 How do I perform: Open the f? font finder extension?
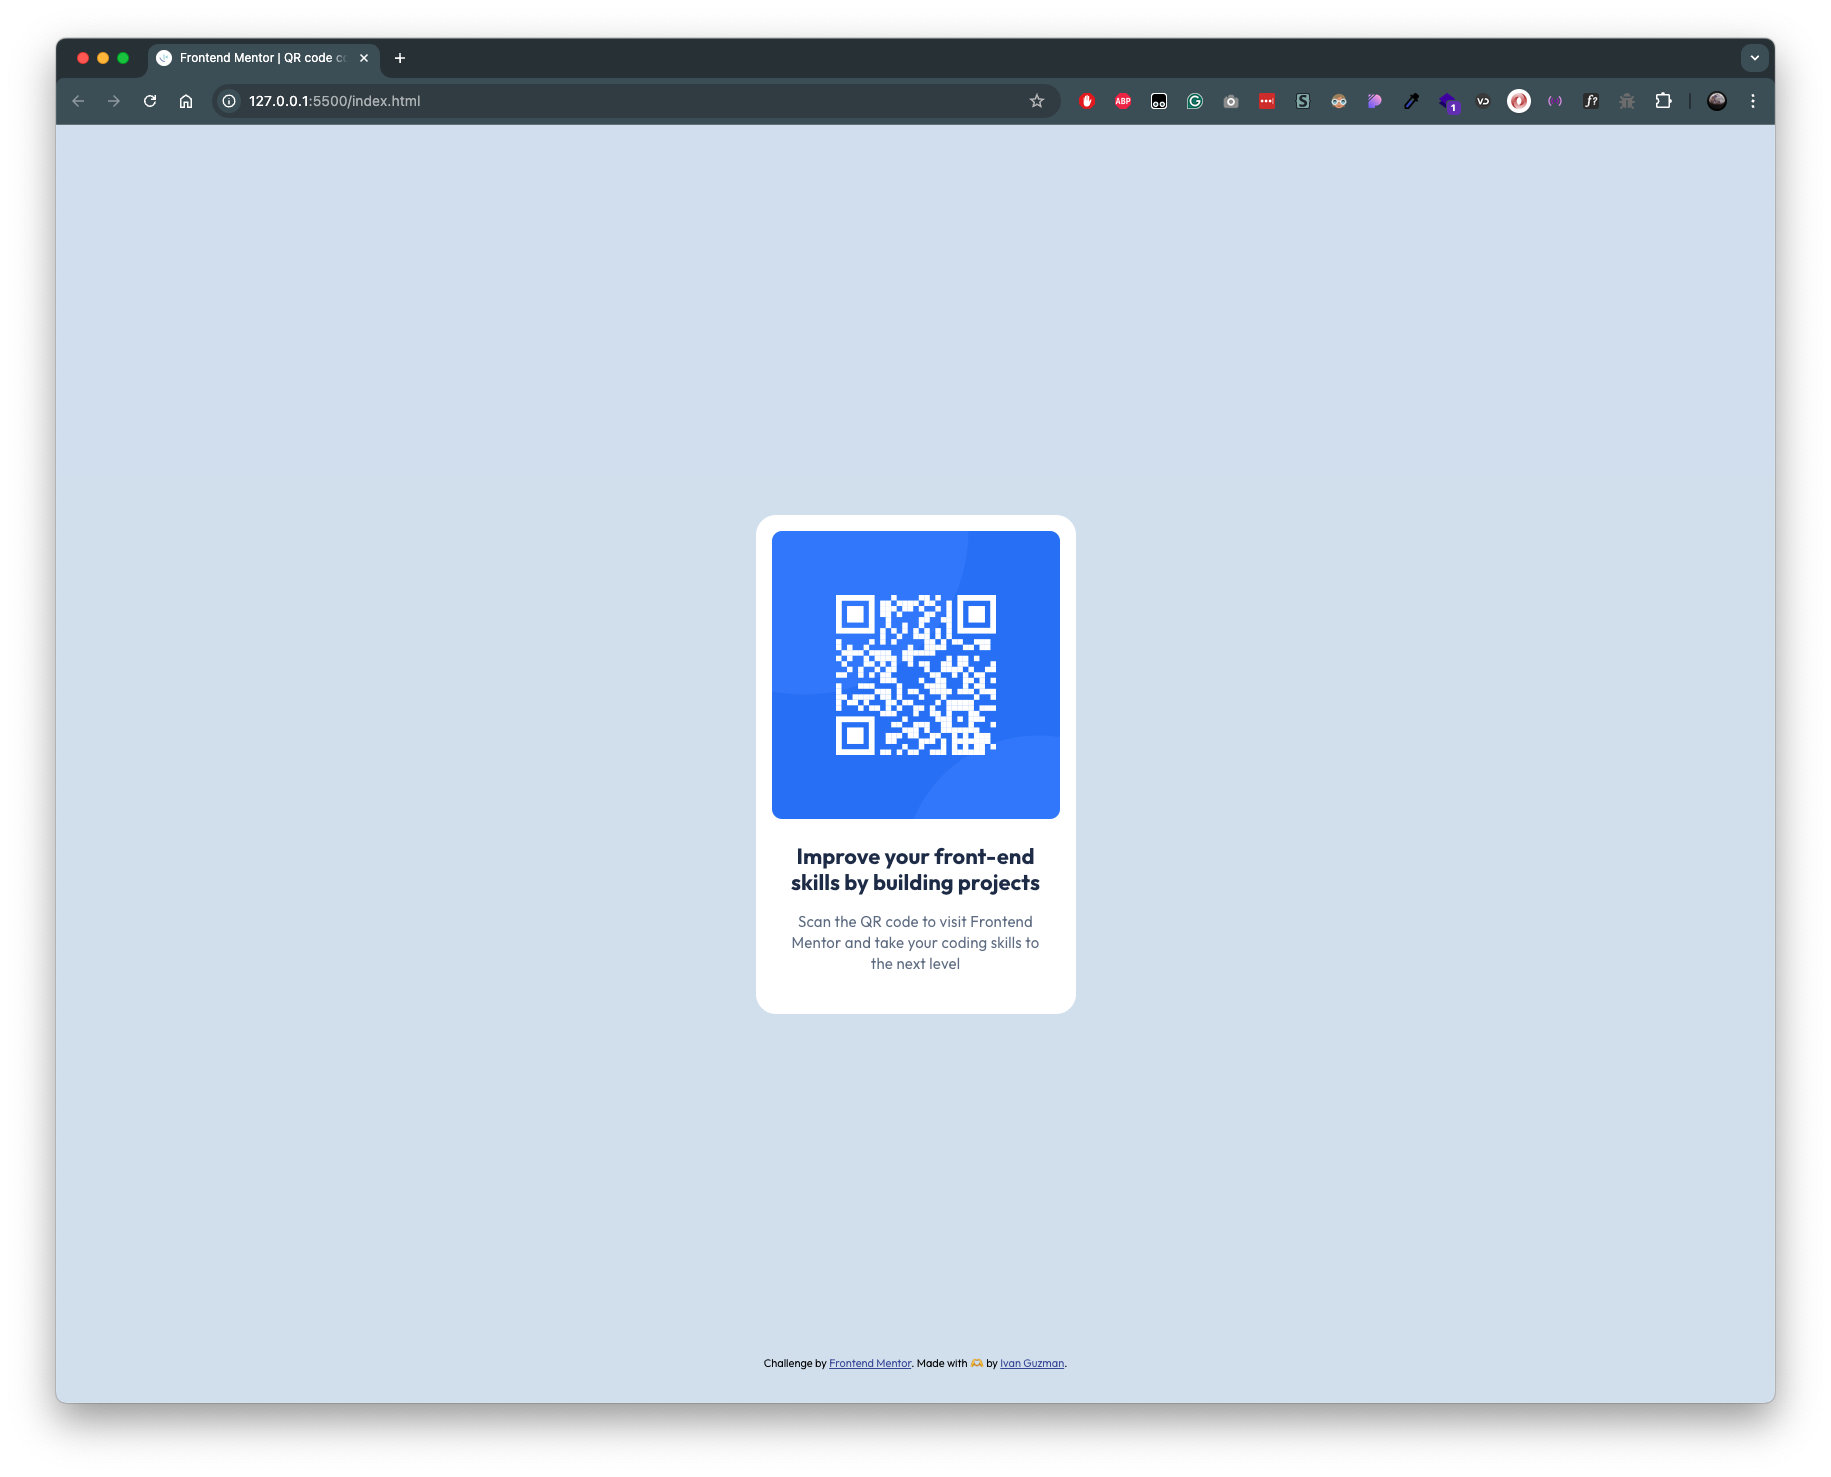point(1591,101)
